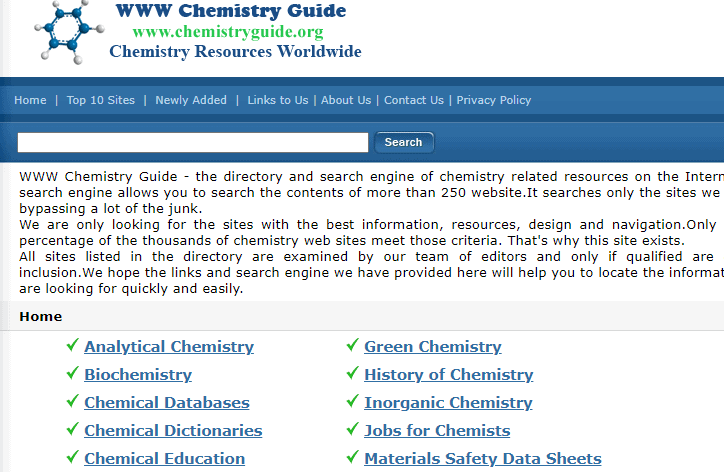Image resolution: width=724 pixels, height=472 pixels.
Task: Click checkmark icon beside Green Chemistry
Action: coord(353,345)
